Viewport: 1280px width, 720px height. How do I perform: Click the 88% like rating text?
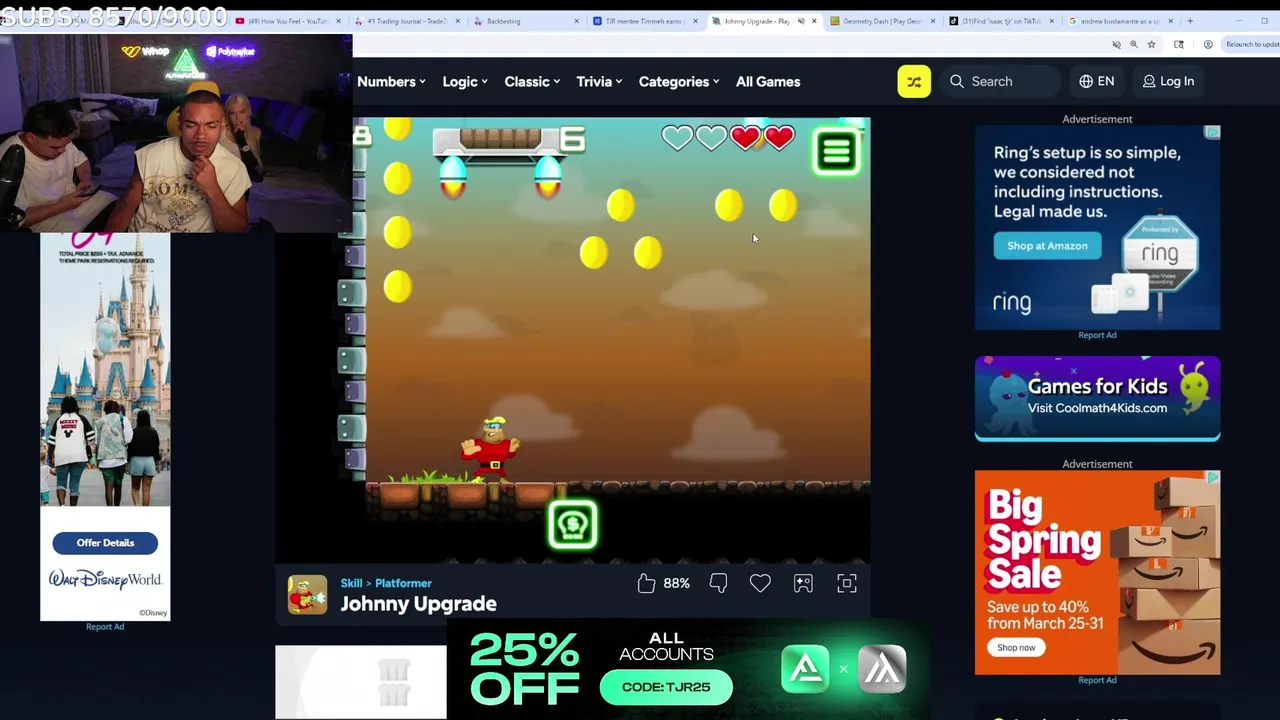(x=676, y=583)
